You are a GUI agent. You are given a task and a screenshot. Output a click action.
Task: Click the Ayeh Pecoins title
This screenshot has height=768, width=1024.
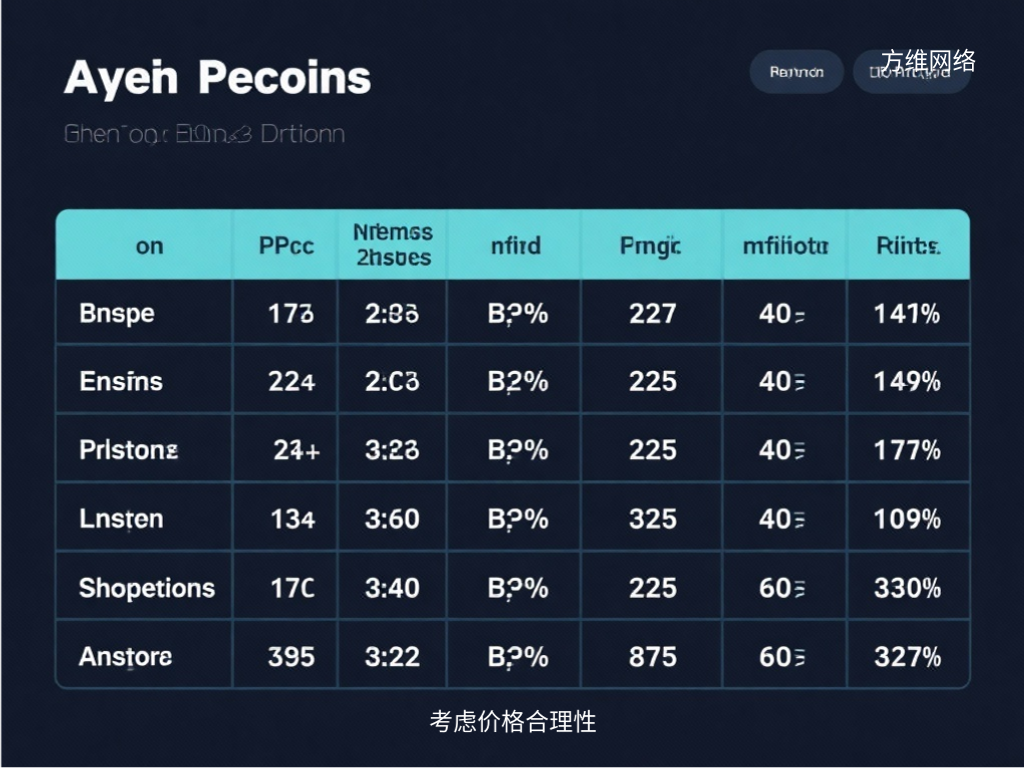[217, 78]
